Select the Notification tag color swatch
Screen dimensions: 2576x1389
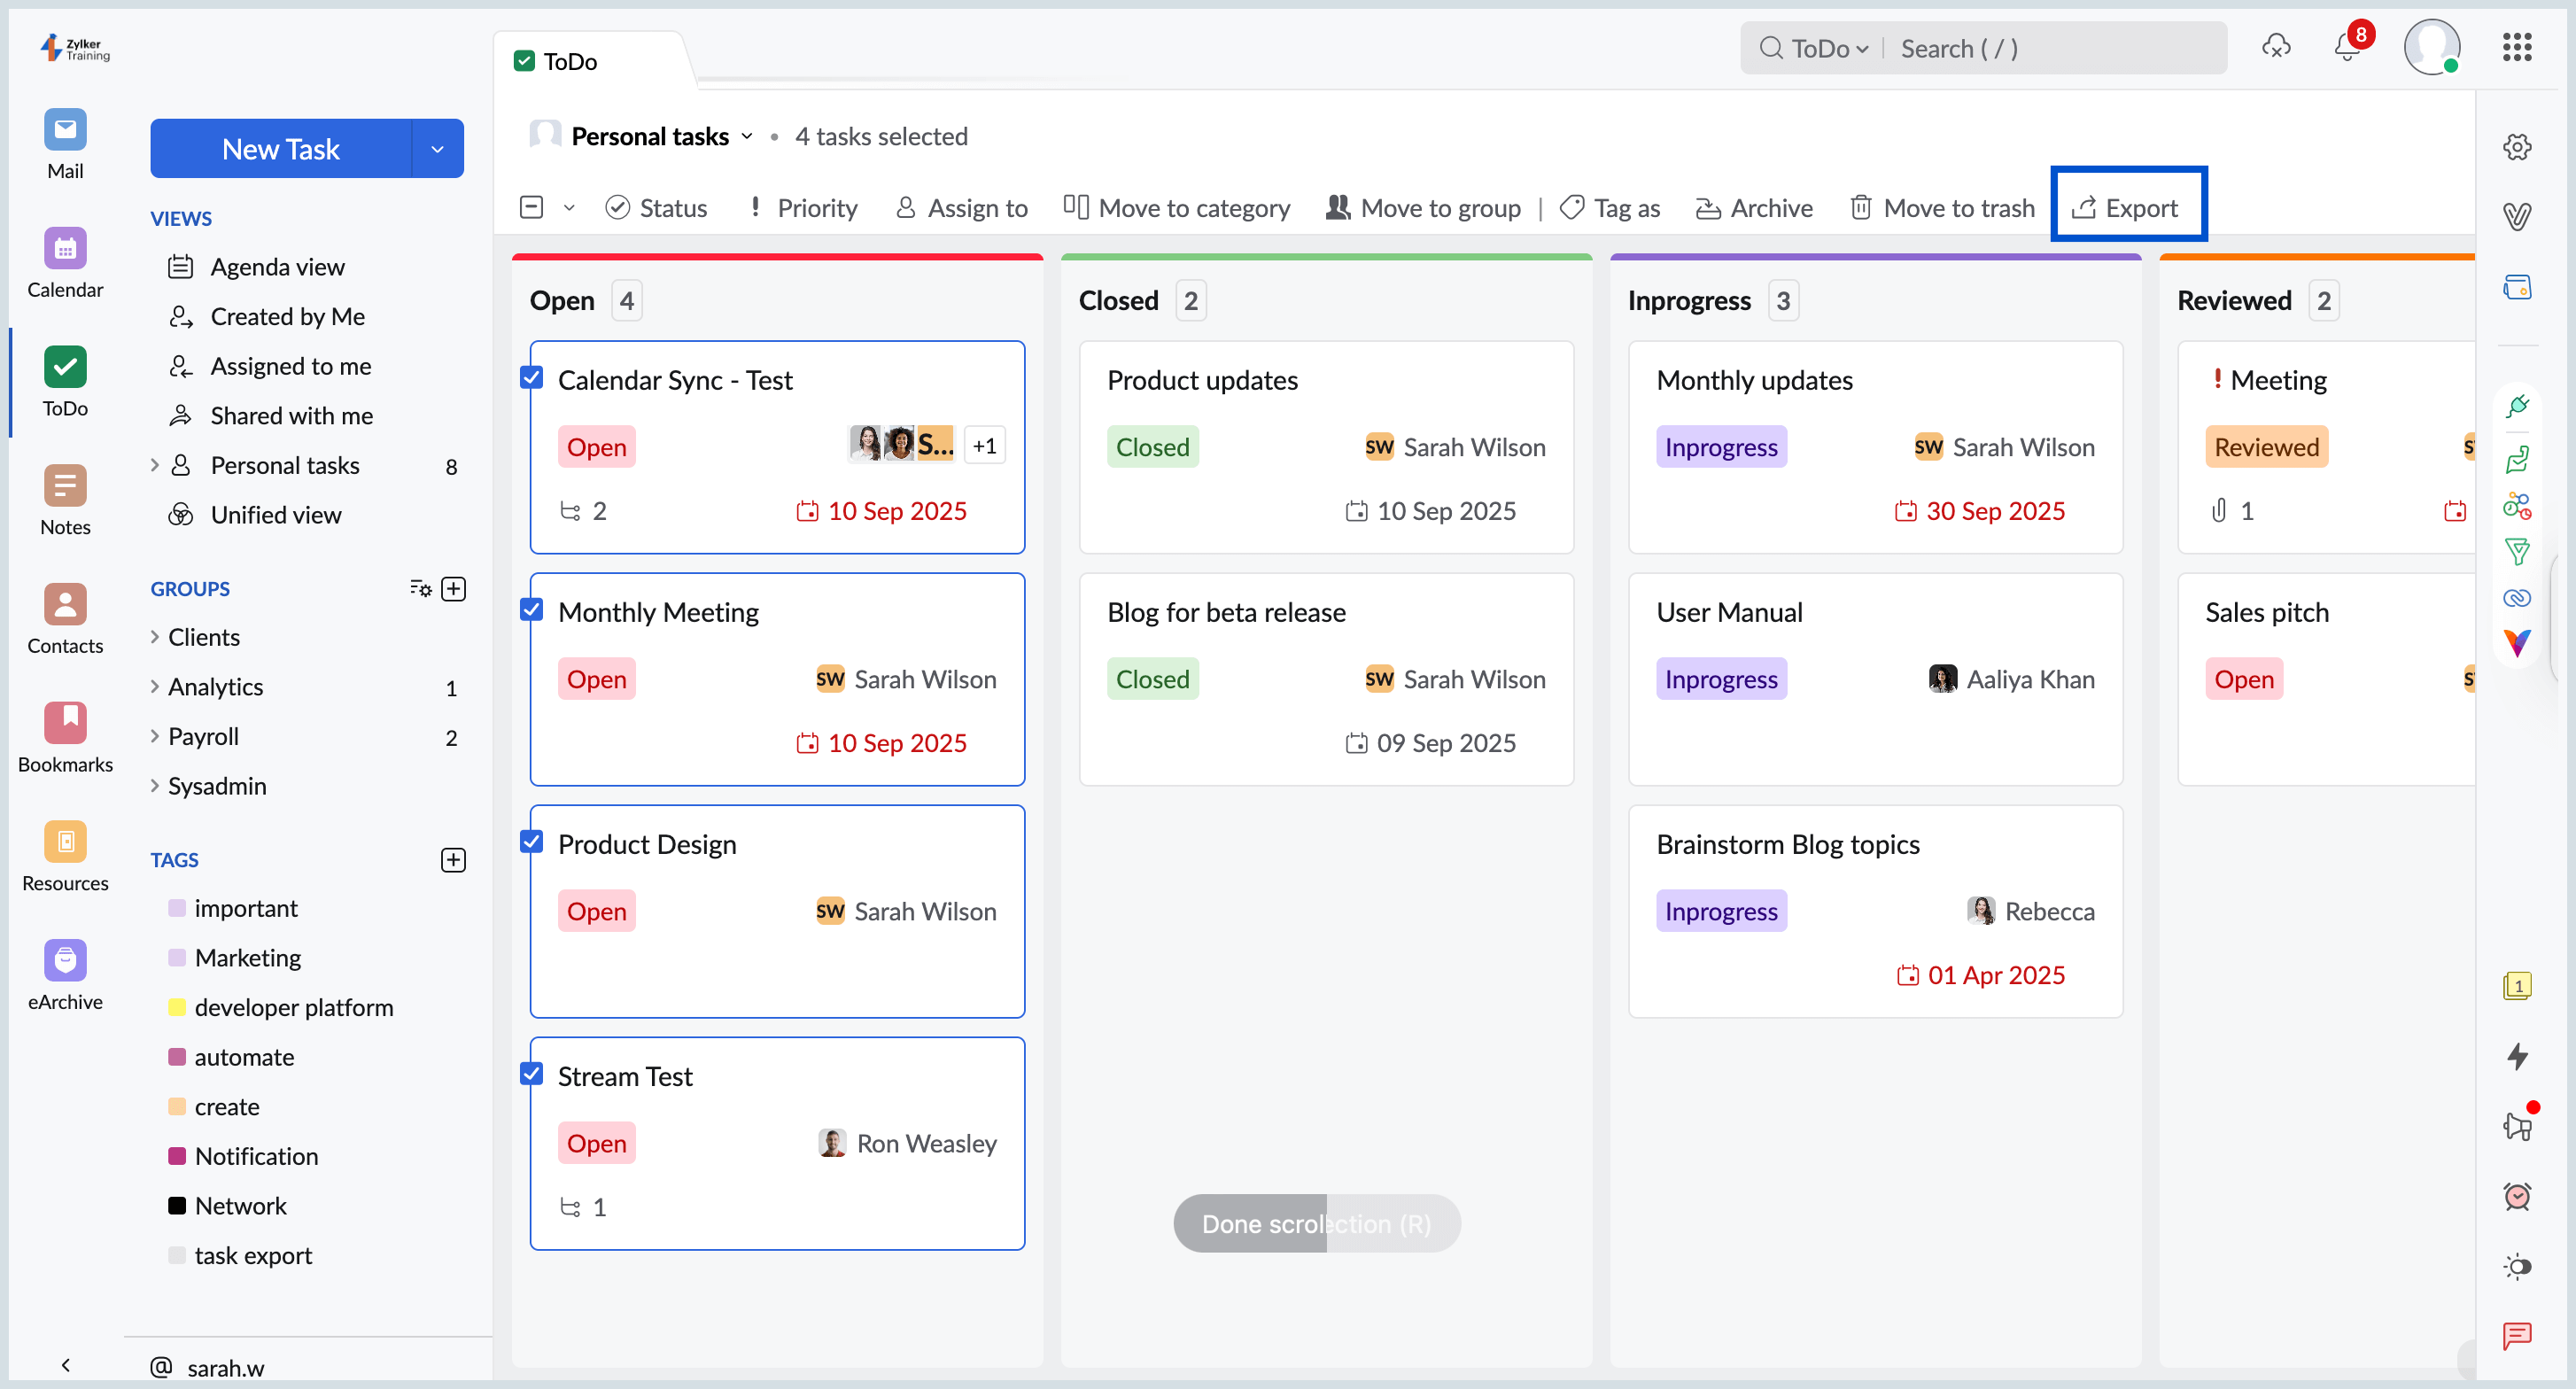coord(177,1156)
